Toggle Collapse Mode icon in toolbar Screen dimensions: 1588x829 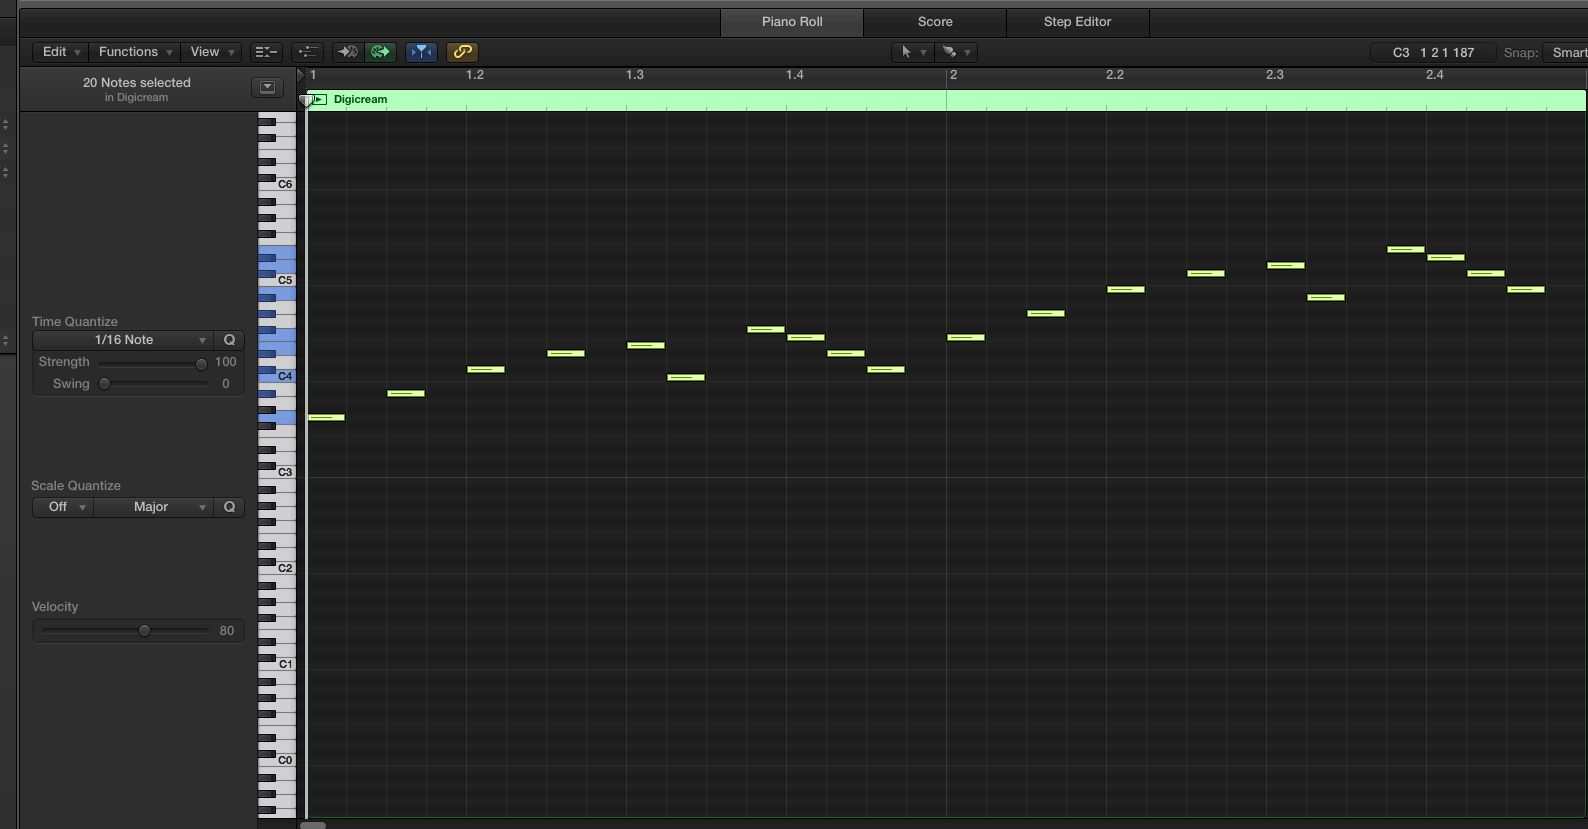(266, 52)
